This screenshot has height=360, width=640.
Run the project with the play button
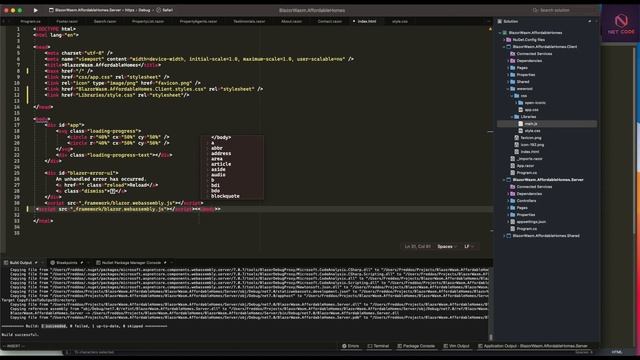(36, 10)
